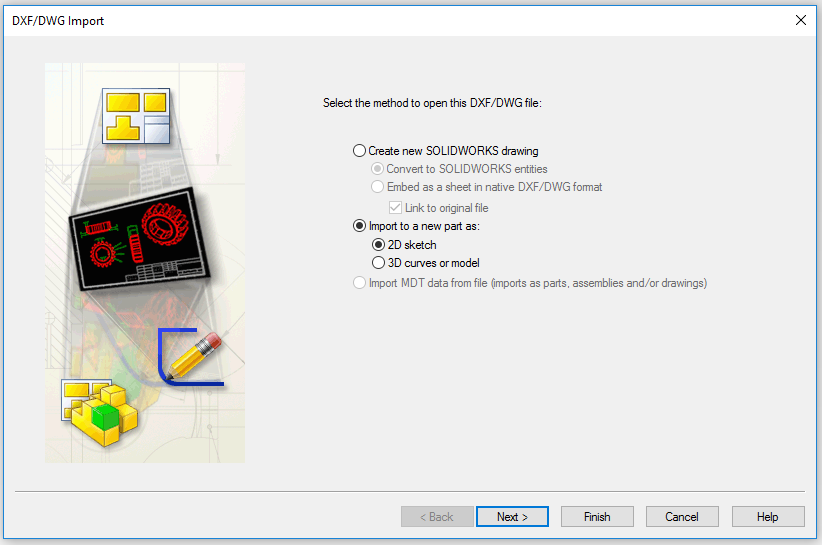Click the pencil sketch icon
The height and width of the screenshot is (545, 822).
pyautogui.click(x=192, y=357)
